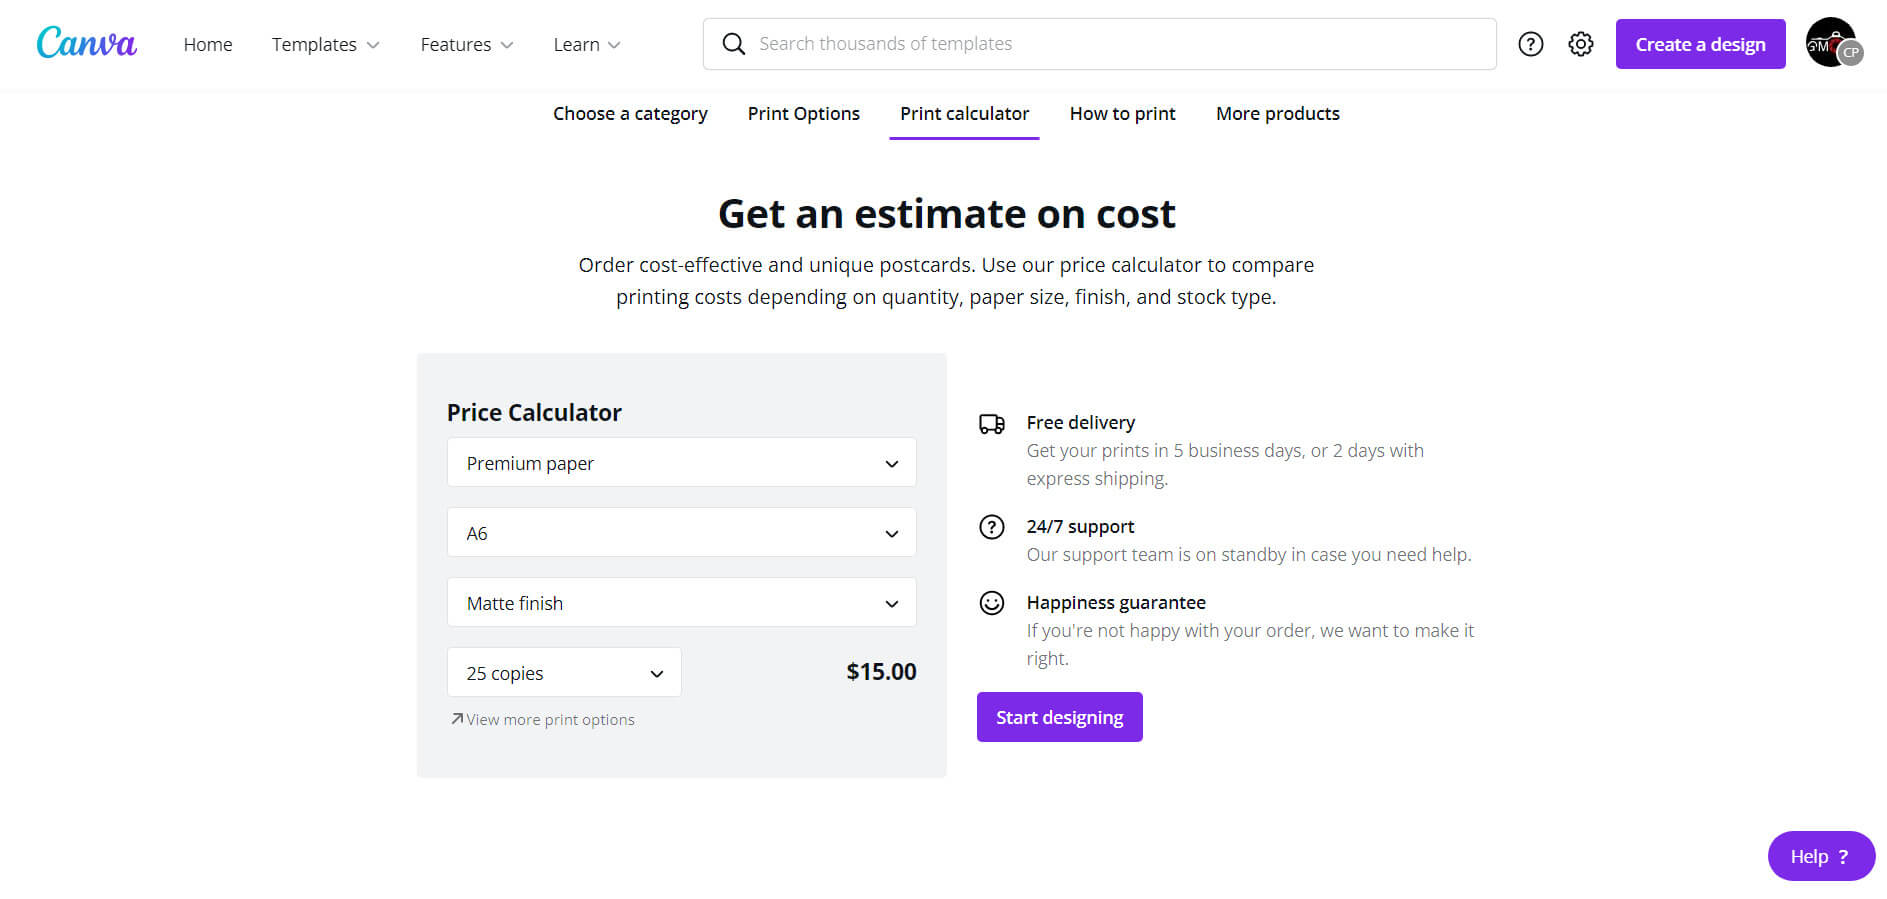Open the help question mark icon in header
The width and height of the screenshot is (1887, 899).
[1530, 44]
